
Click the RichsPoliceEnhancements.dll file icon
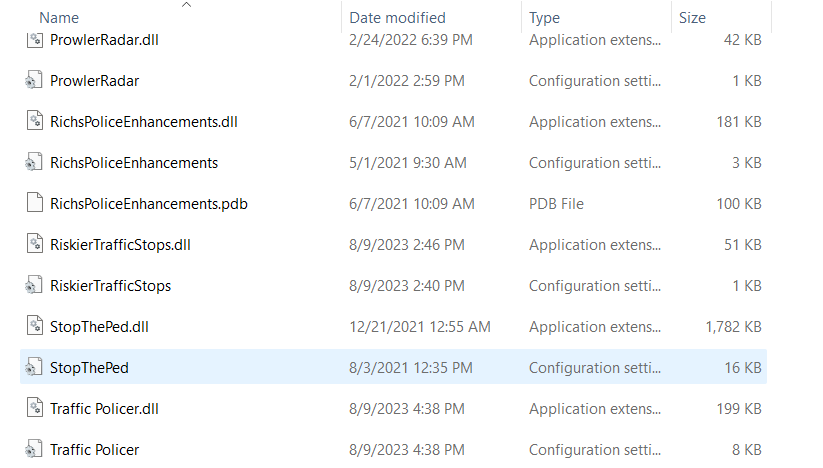tap(34, 122)
